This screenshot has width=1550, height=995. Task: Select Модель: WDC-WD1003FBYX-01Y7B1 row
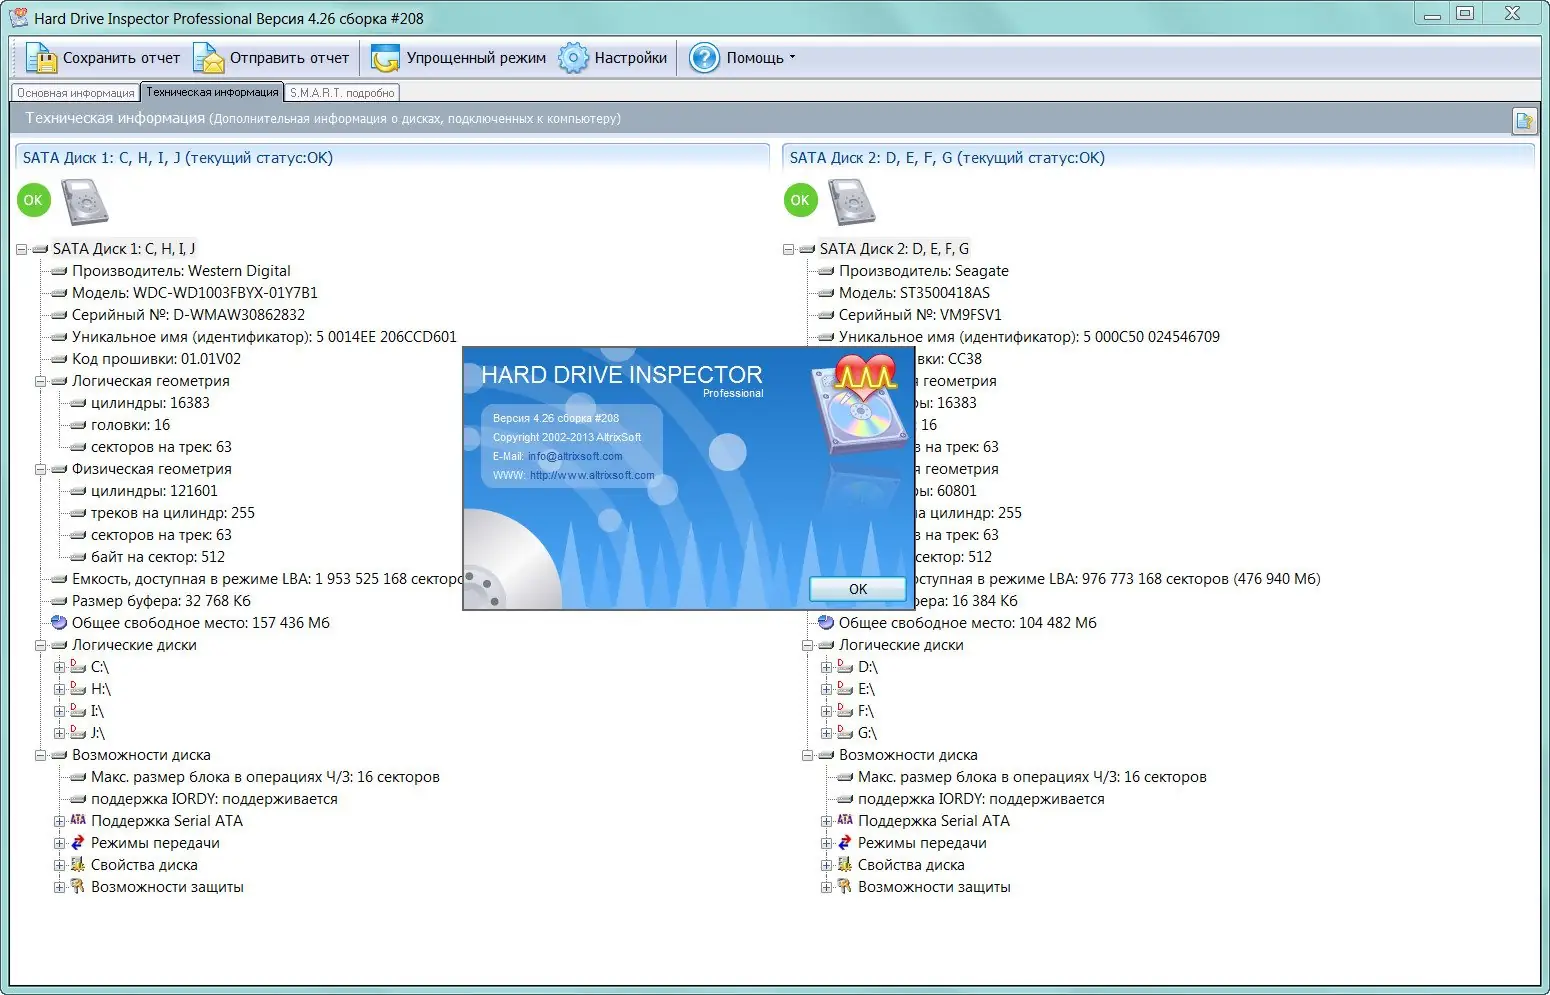click(195, 293)
